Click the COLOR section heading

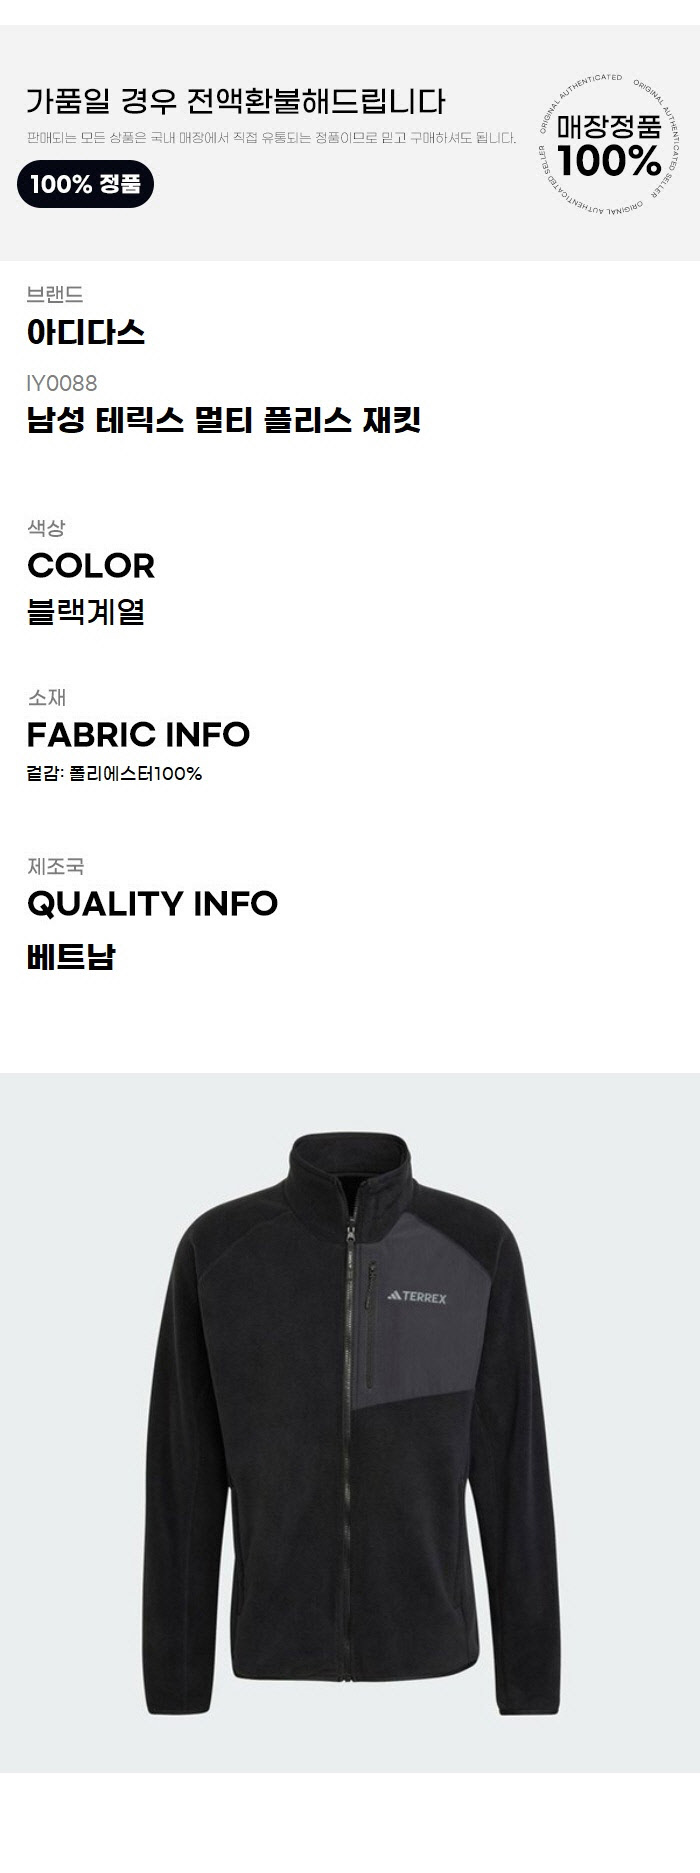91,566
